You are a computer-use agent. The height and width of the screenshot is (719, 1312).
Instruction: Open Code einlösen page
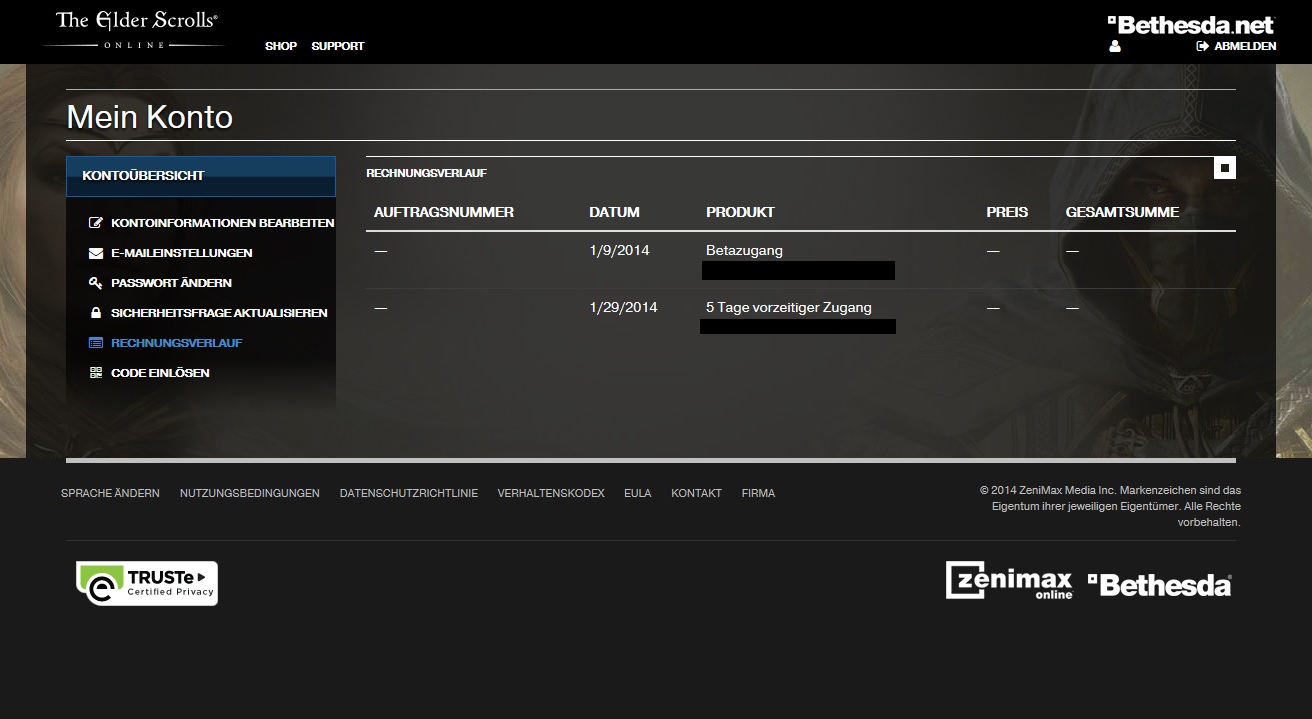[160, 373]
